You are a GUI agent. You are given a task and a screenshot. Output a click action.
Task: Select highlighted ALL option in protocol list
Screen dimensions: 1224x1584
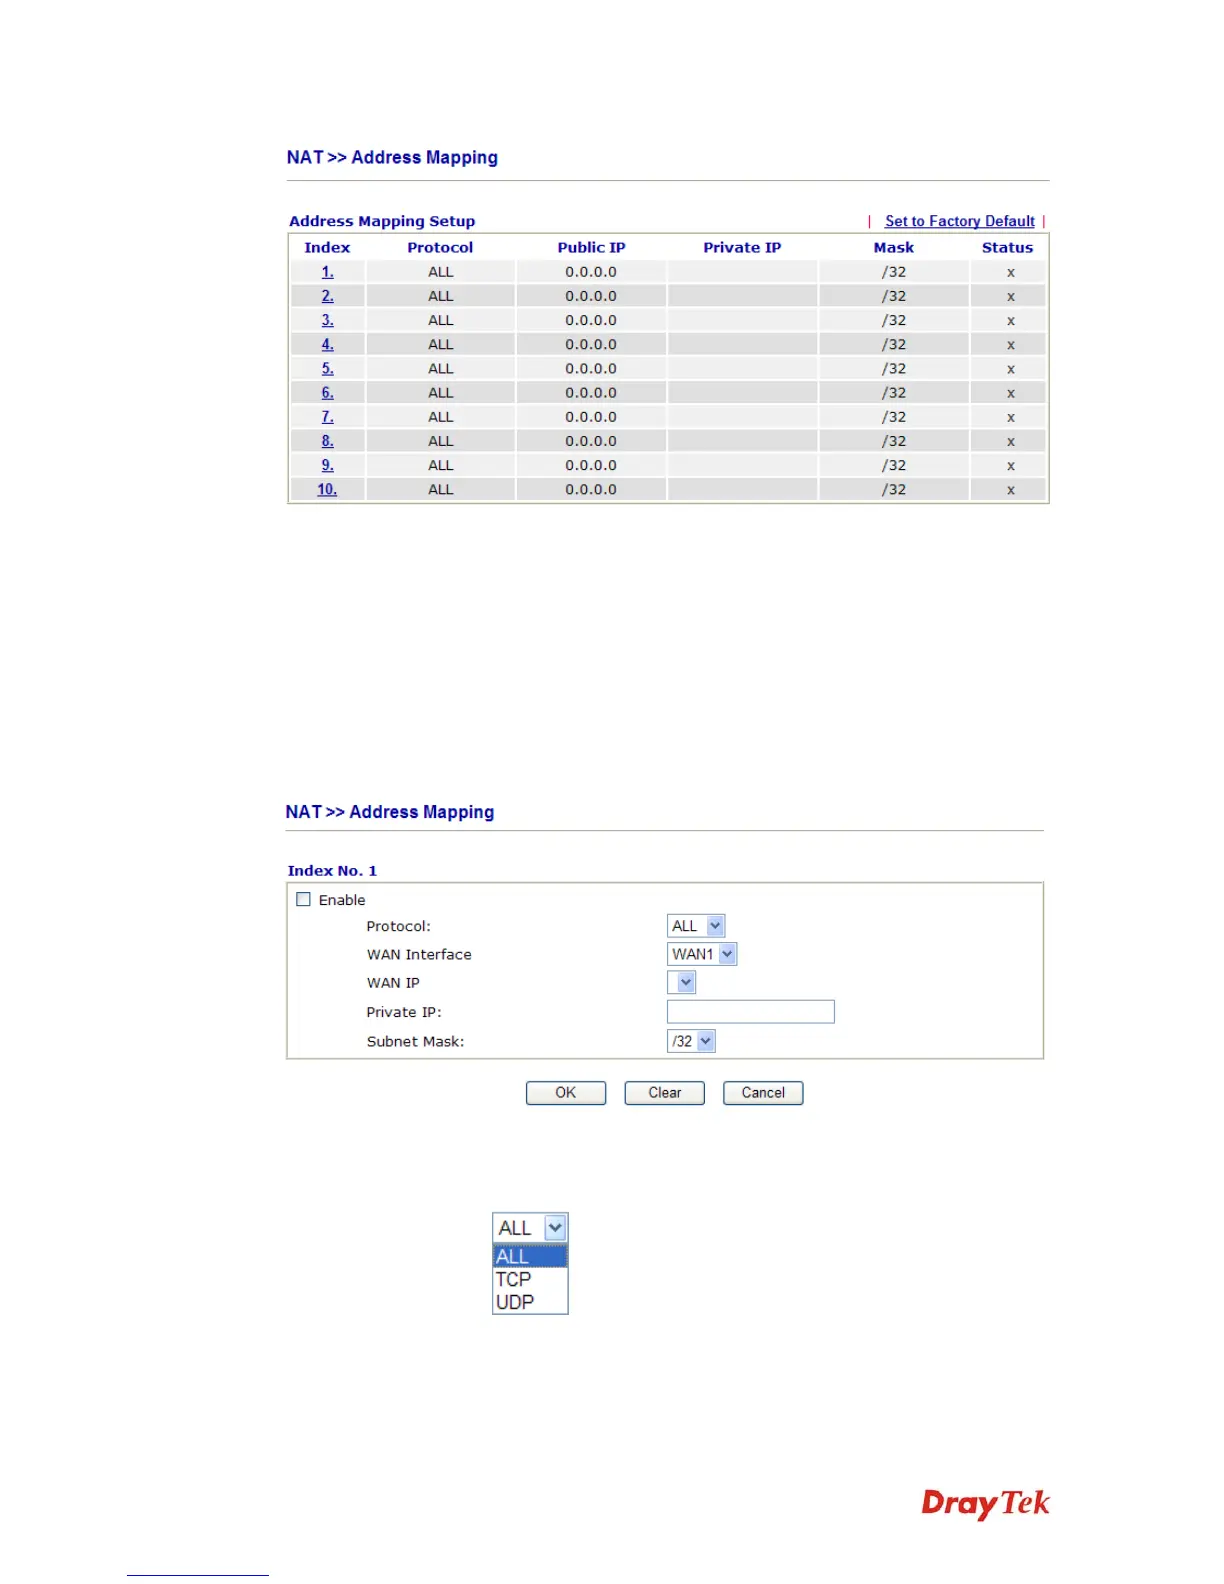pyautogui.click(x=530, y=1256)
